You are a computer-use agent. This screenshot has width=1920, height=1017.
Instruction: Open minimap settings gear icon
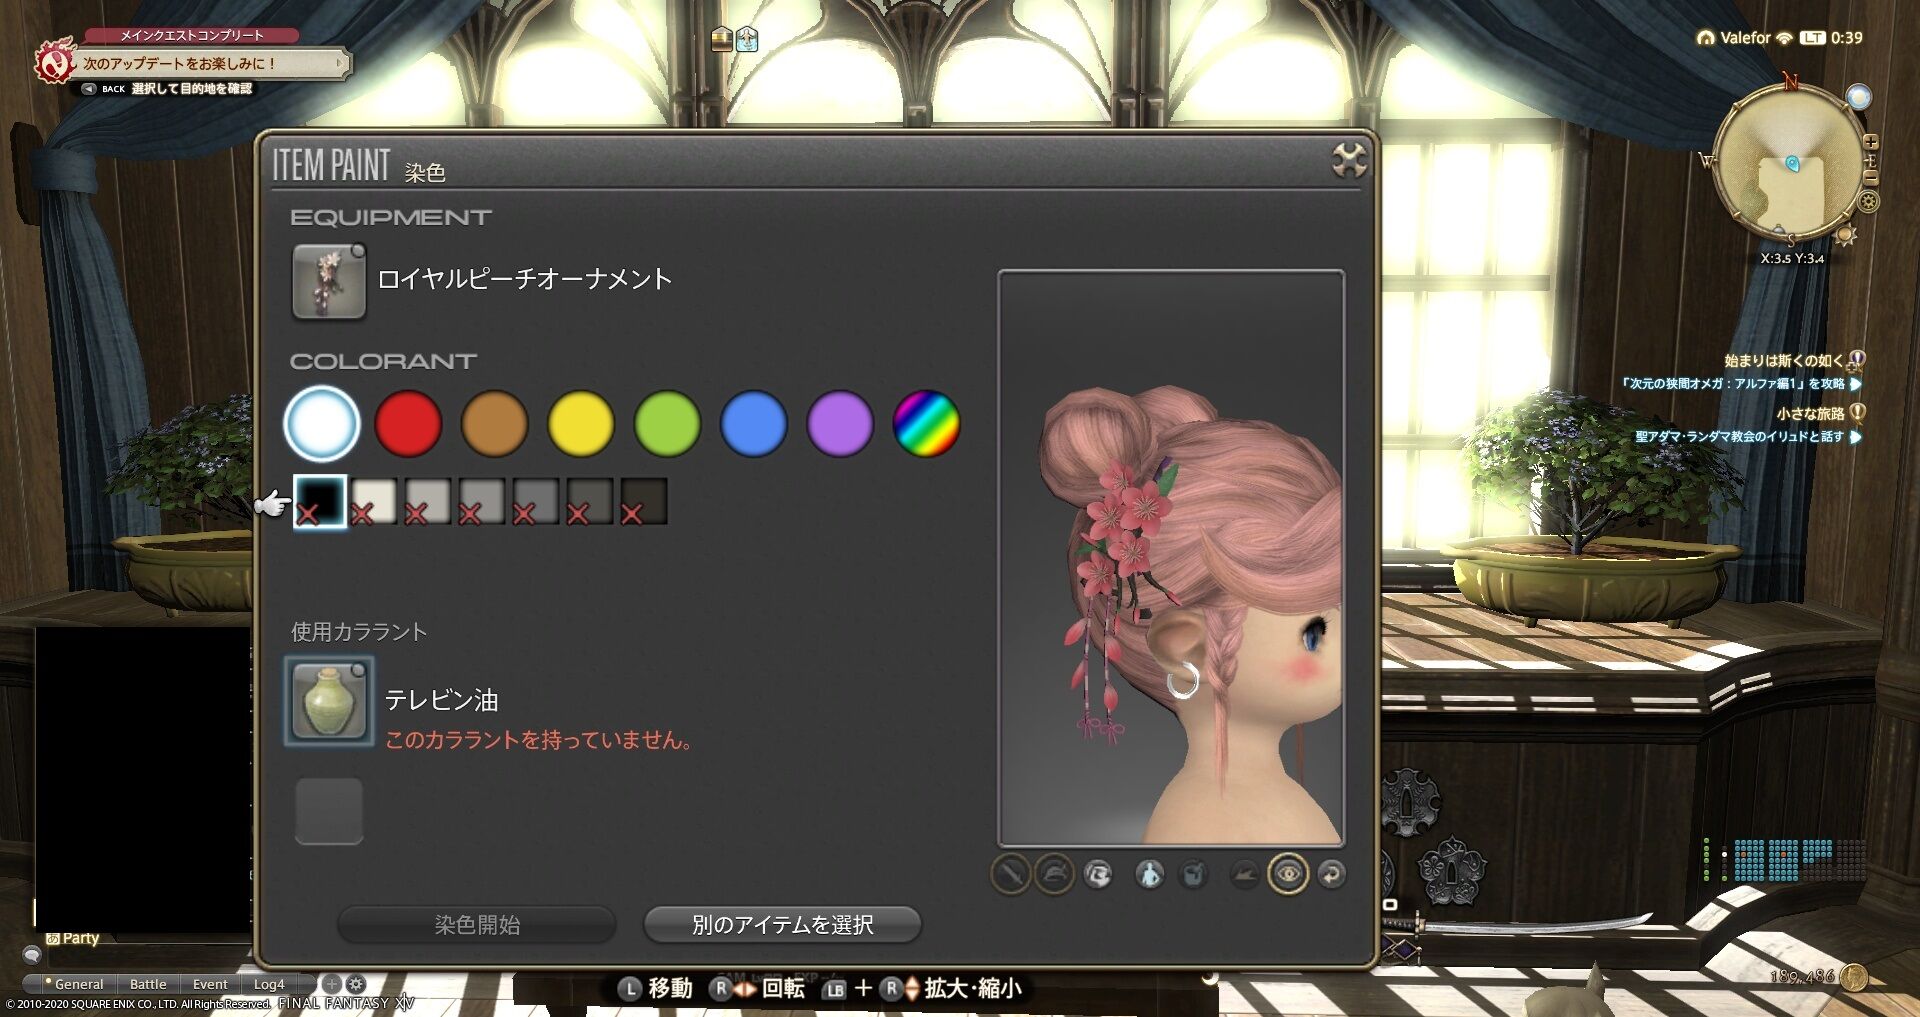1868,202
